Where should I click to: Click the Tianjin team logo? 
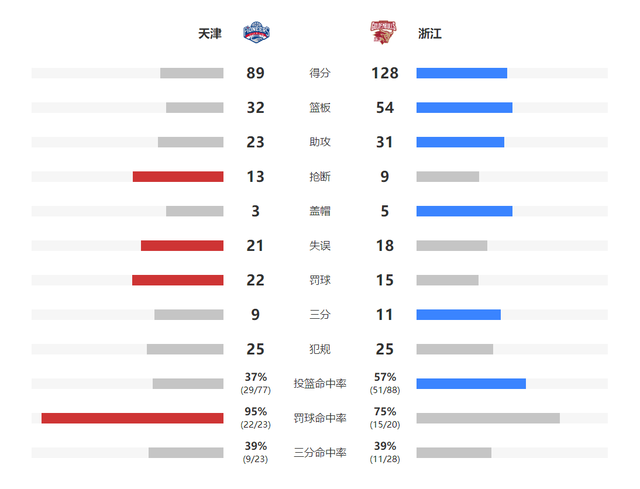coord(256,33)
